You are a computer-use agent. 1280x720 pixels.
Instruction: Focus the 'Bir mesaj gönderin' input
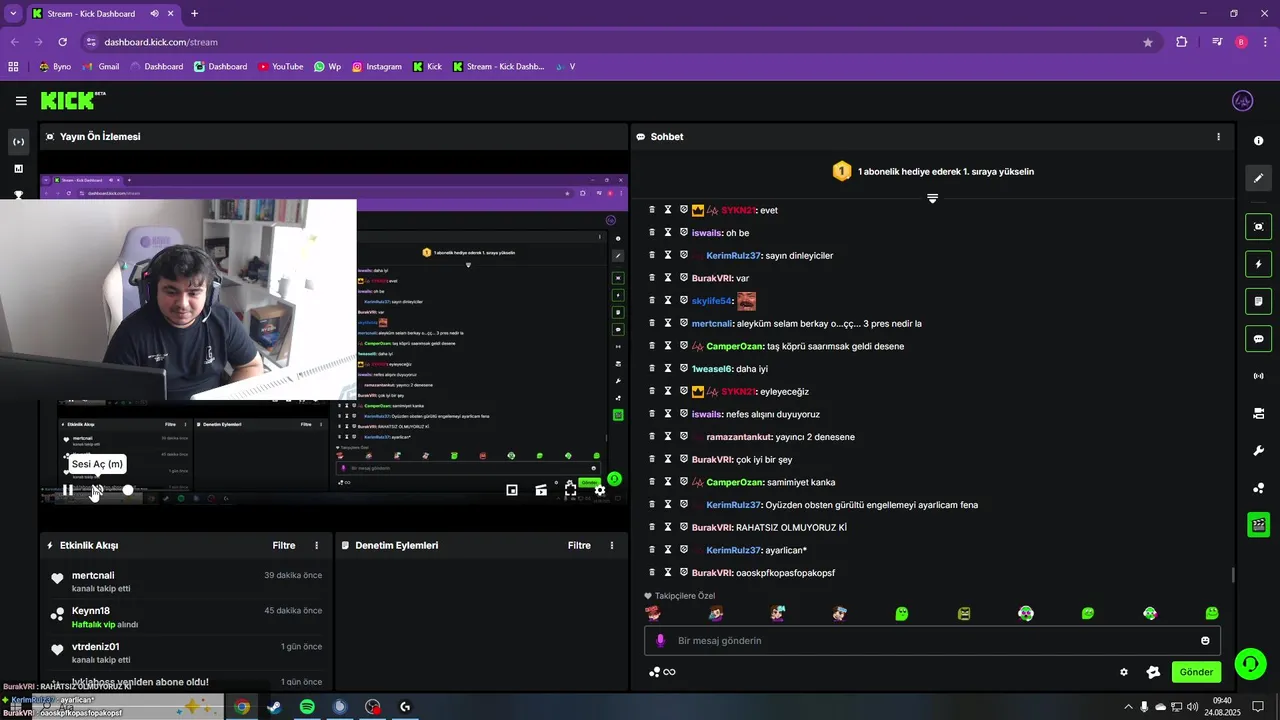coord(932,641)
